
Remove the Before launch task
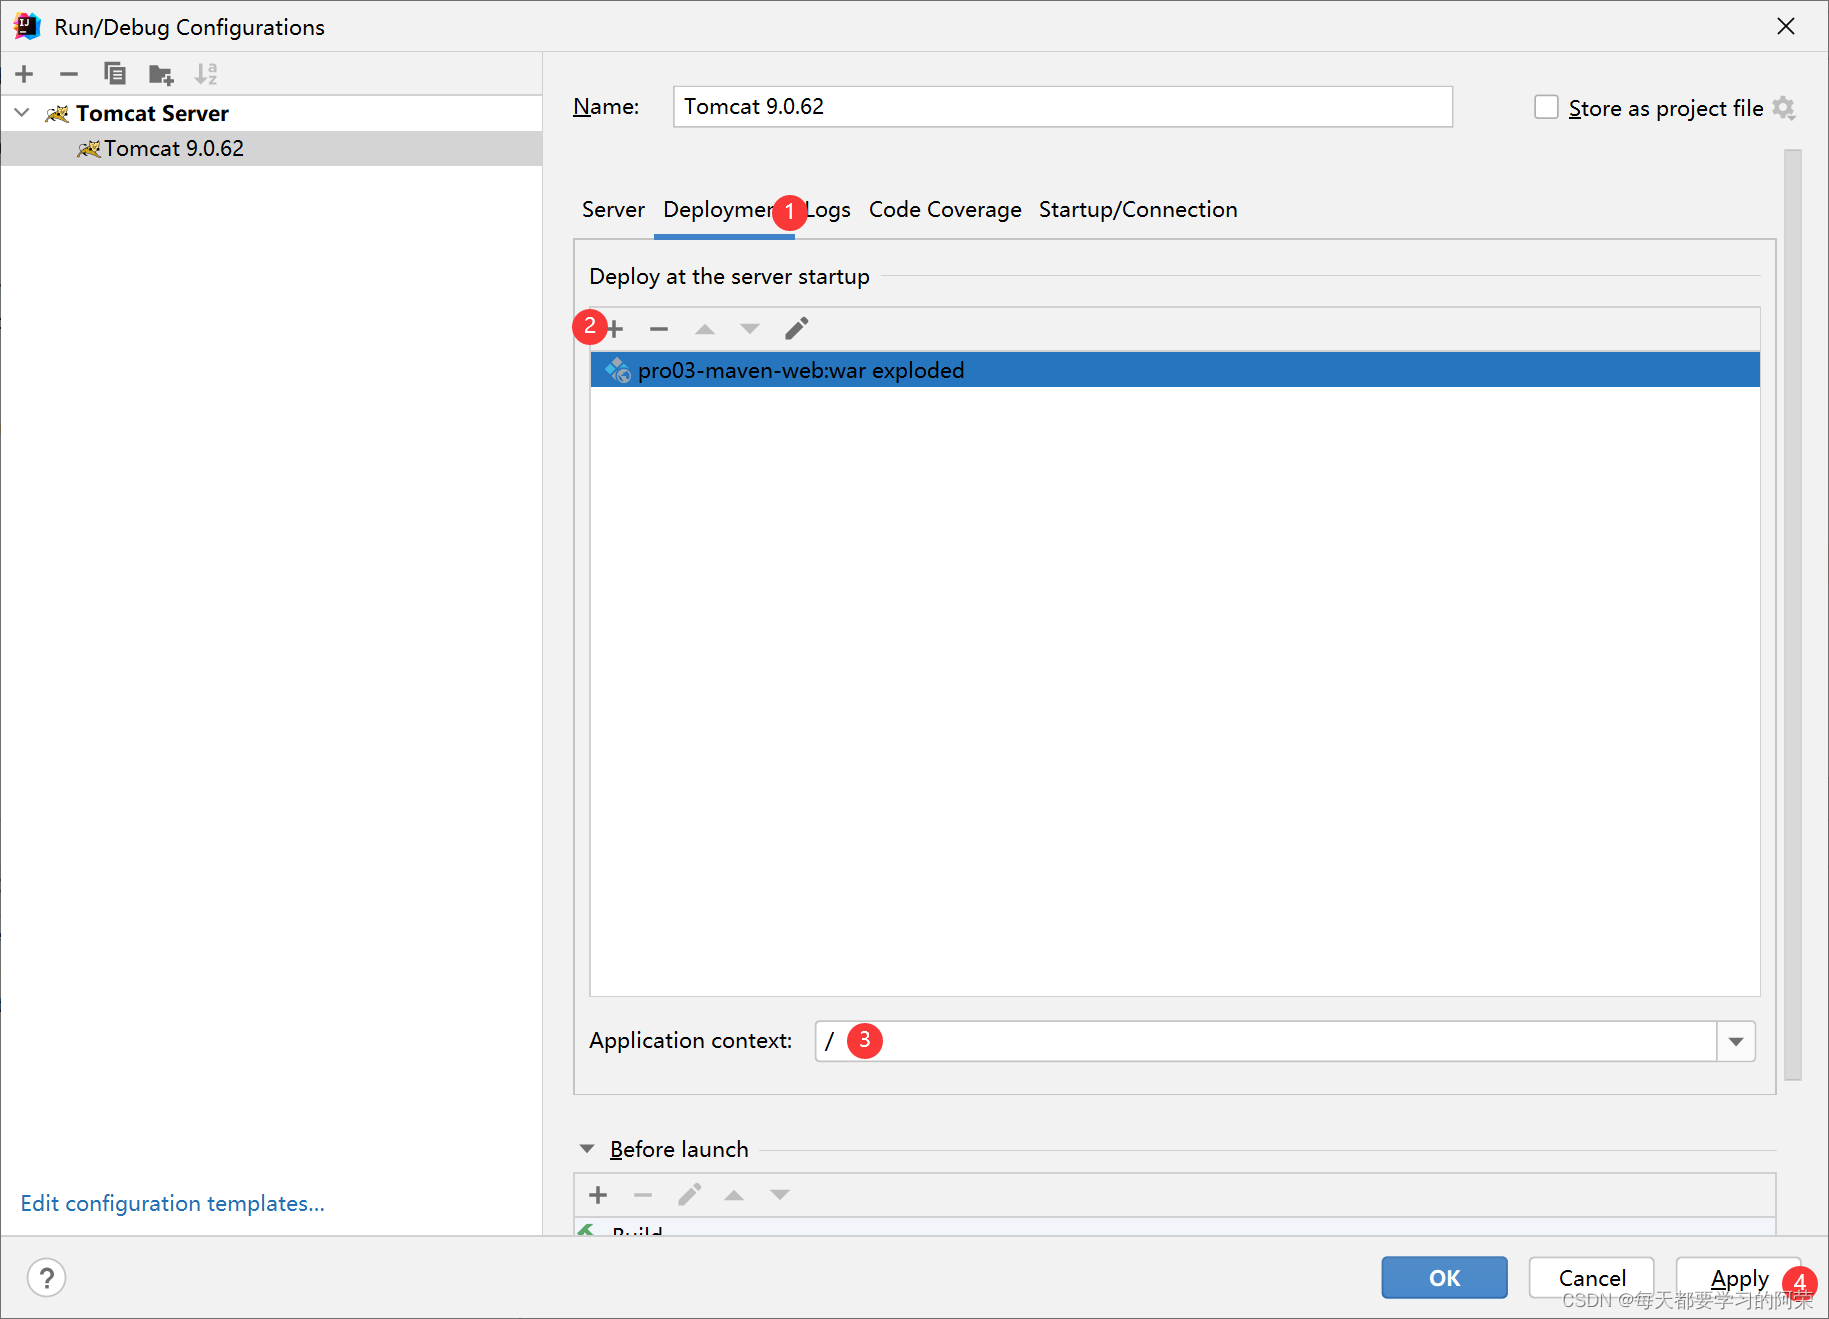(x=643, y=1195)
